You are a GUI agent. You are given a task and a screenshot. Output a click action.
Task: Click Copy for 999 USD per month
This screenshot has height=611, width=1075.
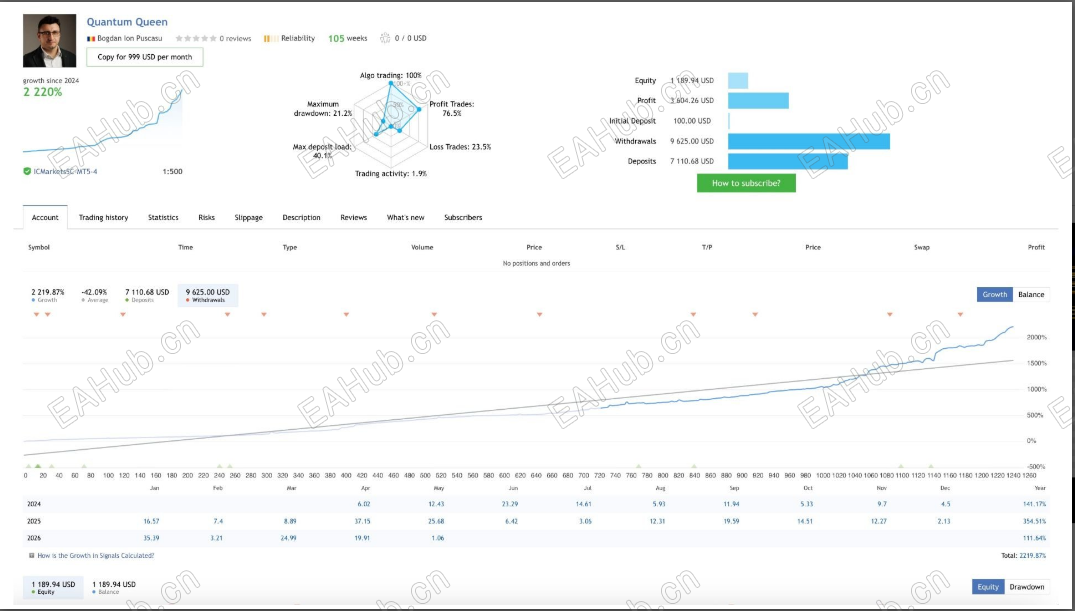point(145,57)
